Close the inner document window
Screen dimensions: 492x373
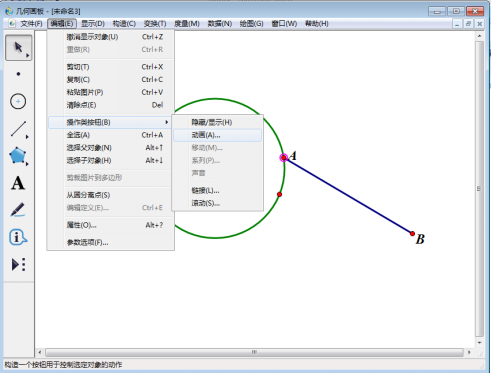click(x=480, y=24)
